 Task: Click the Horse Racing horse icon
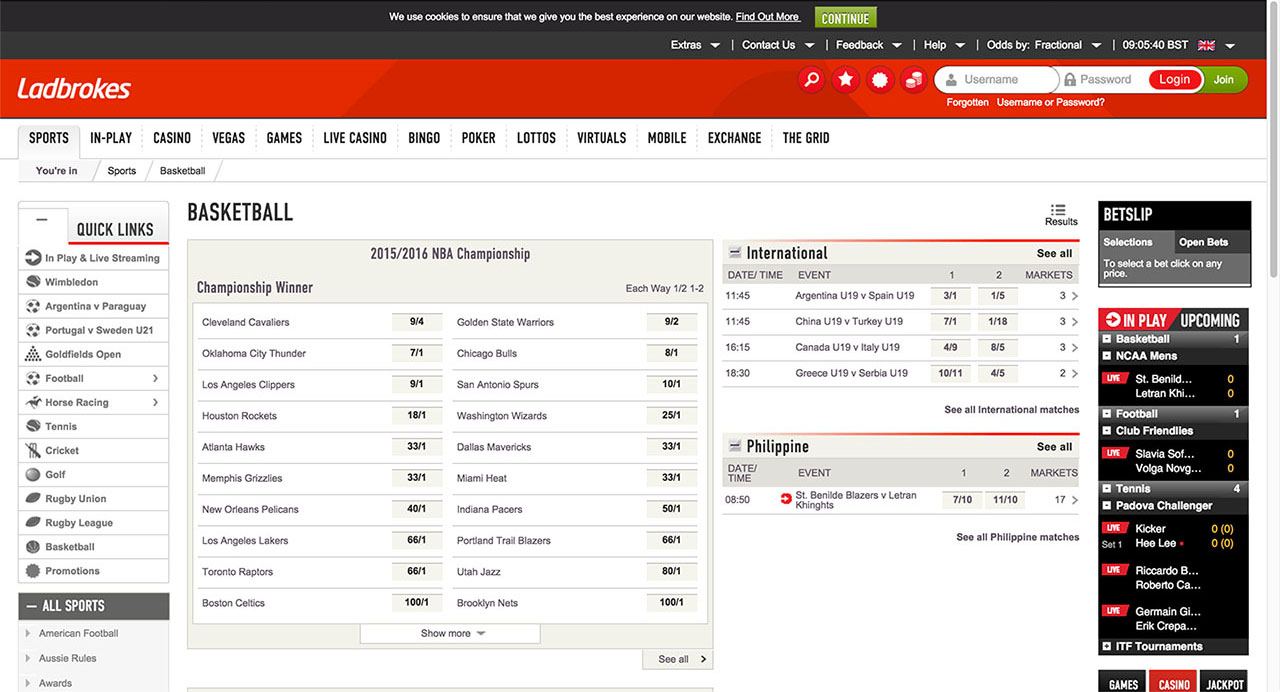coord(33,402)
